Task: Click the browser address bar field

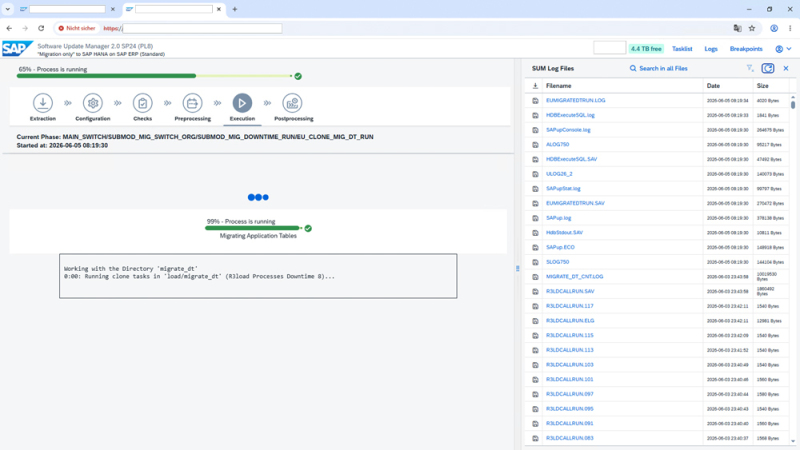Action: (202, 28)
